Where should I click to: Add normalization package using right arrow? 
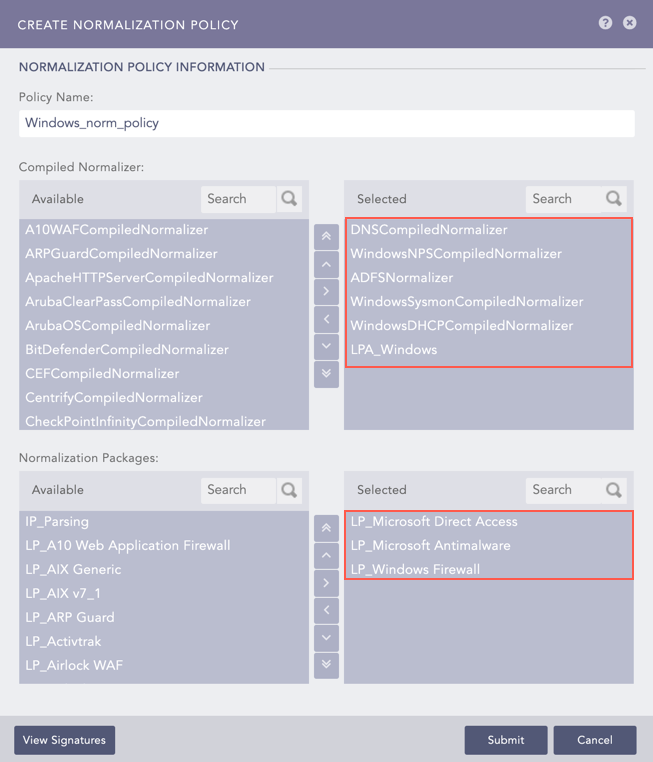pyautogui.click(x=326, y=582)
